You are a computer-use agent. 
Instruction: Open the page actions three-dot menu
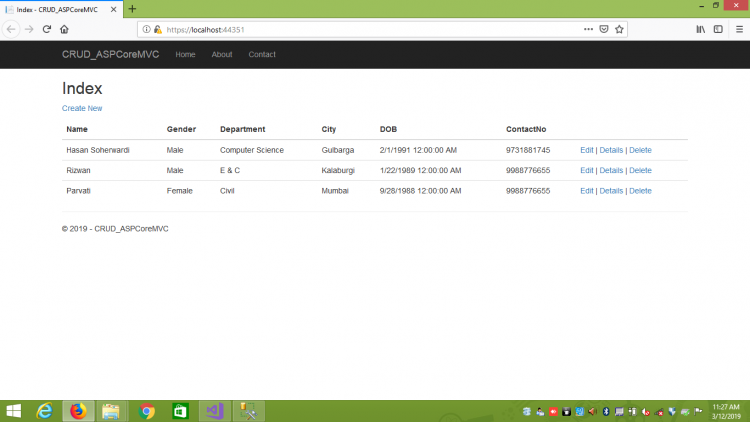click(587, 29)
